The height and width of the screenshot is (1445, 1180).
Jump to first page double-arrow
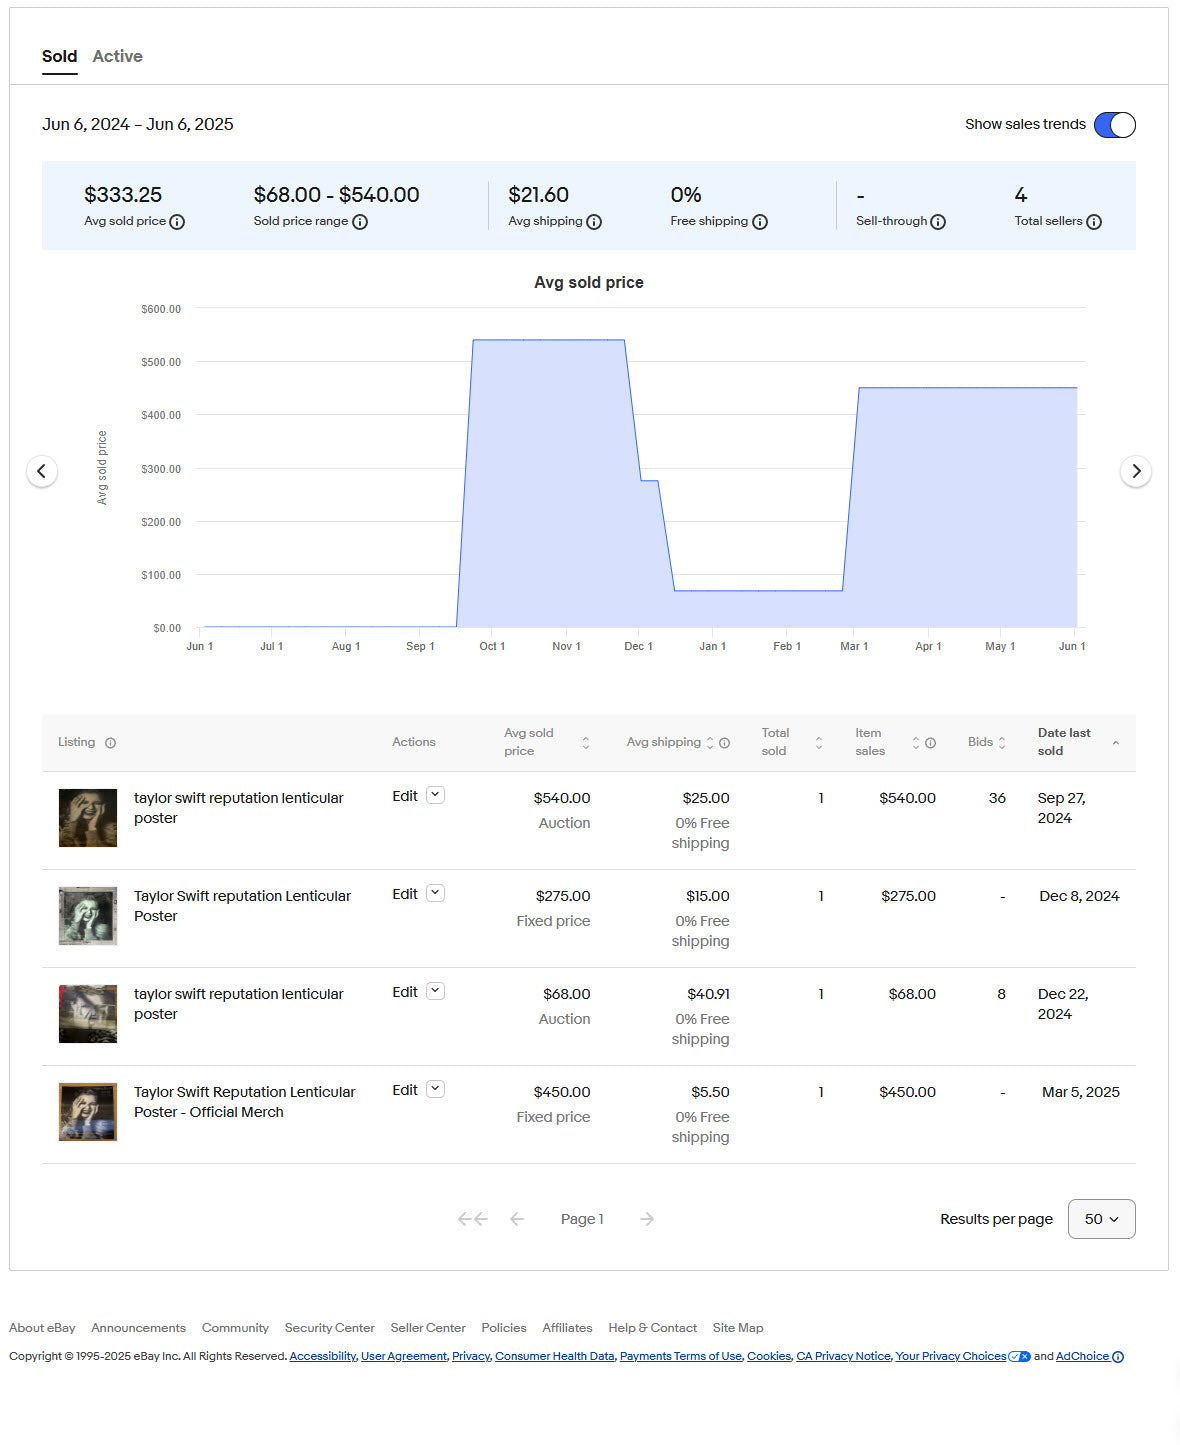472,1219
